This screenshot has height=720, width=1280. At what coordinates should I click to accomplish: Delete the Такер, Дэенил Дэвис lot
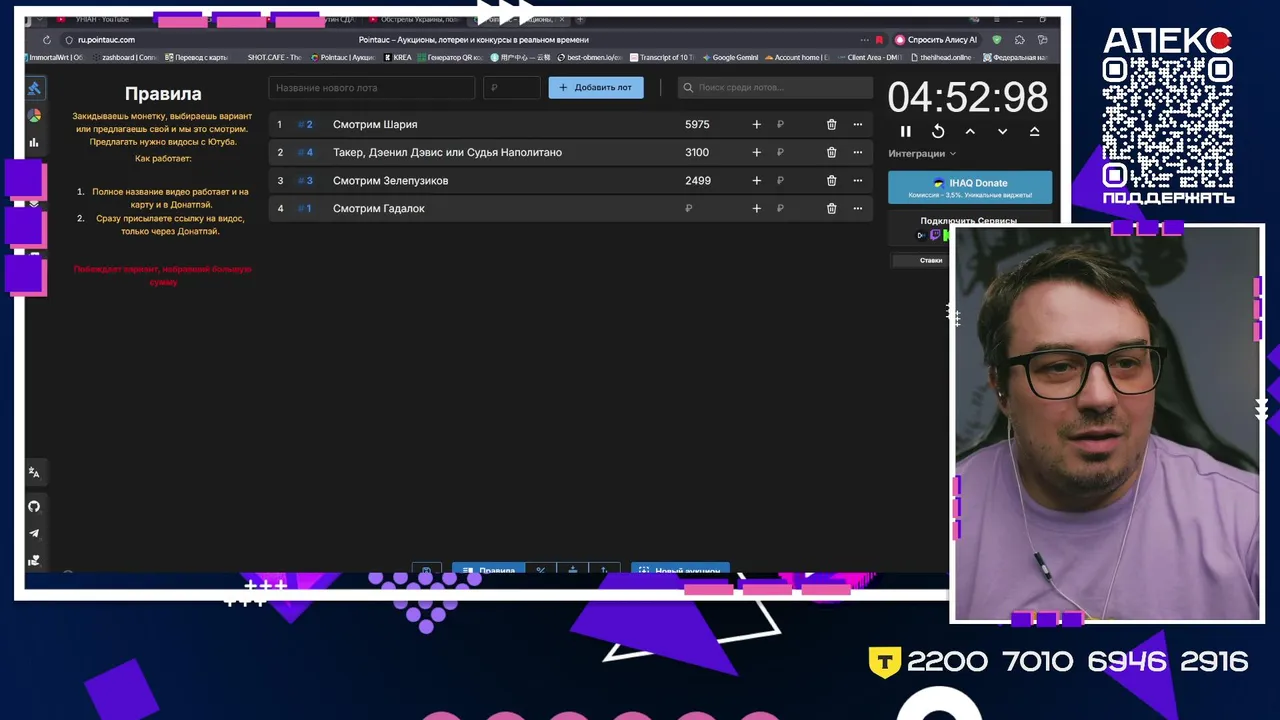(x=831, y=152)
